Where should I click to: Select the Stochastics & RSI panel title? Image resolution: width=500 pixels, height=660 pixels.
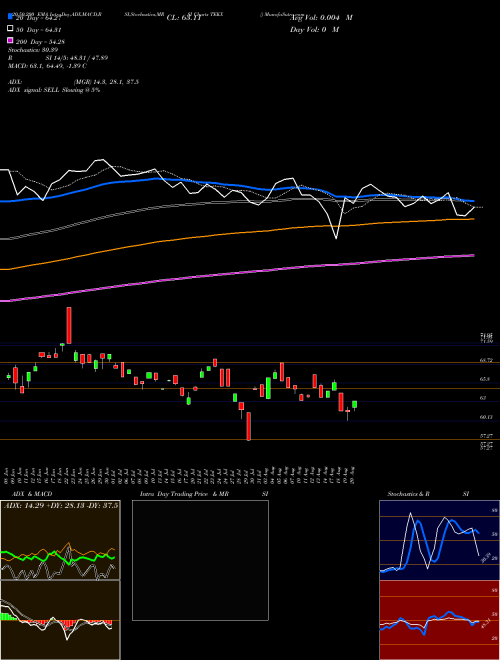point(428,494)
